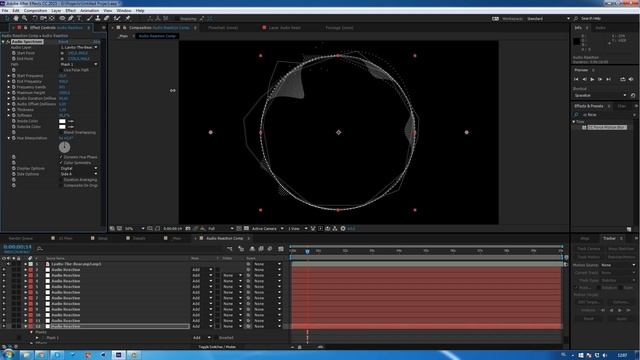The image size is (640, 360).
Task: Open the Full resolution dropdown in viewer
Action: [220, 229]
